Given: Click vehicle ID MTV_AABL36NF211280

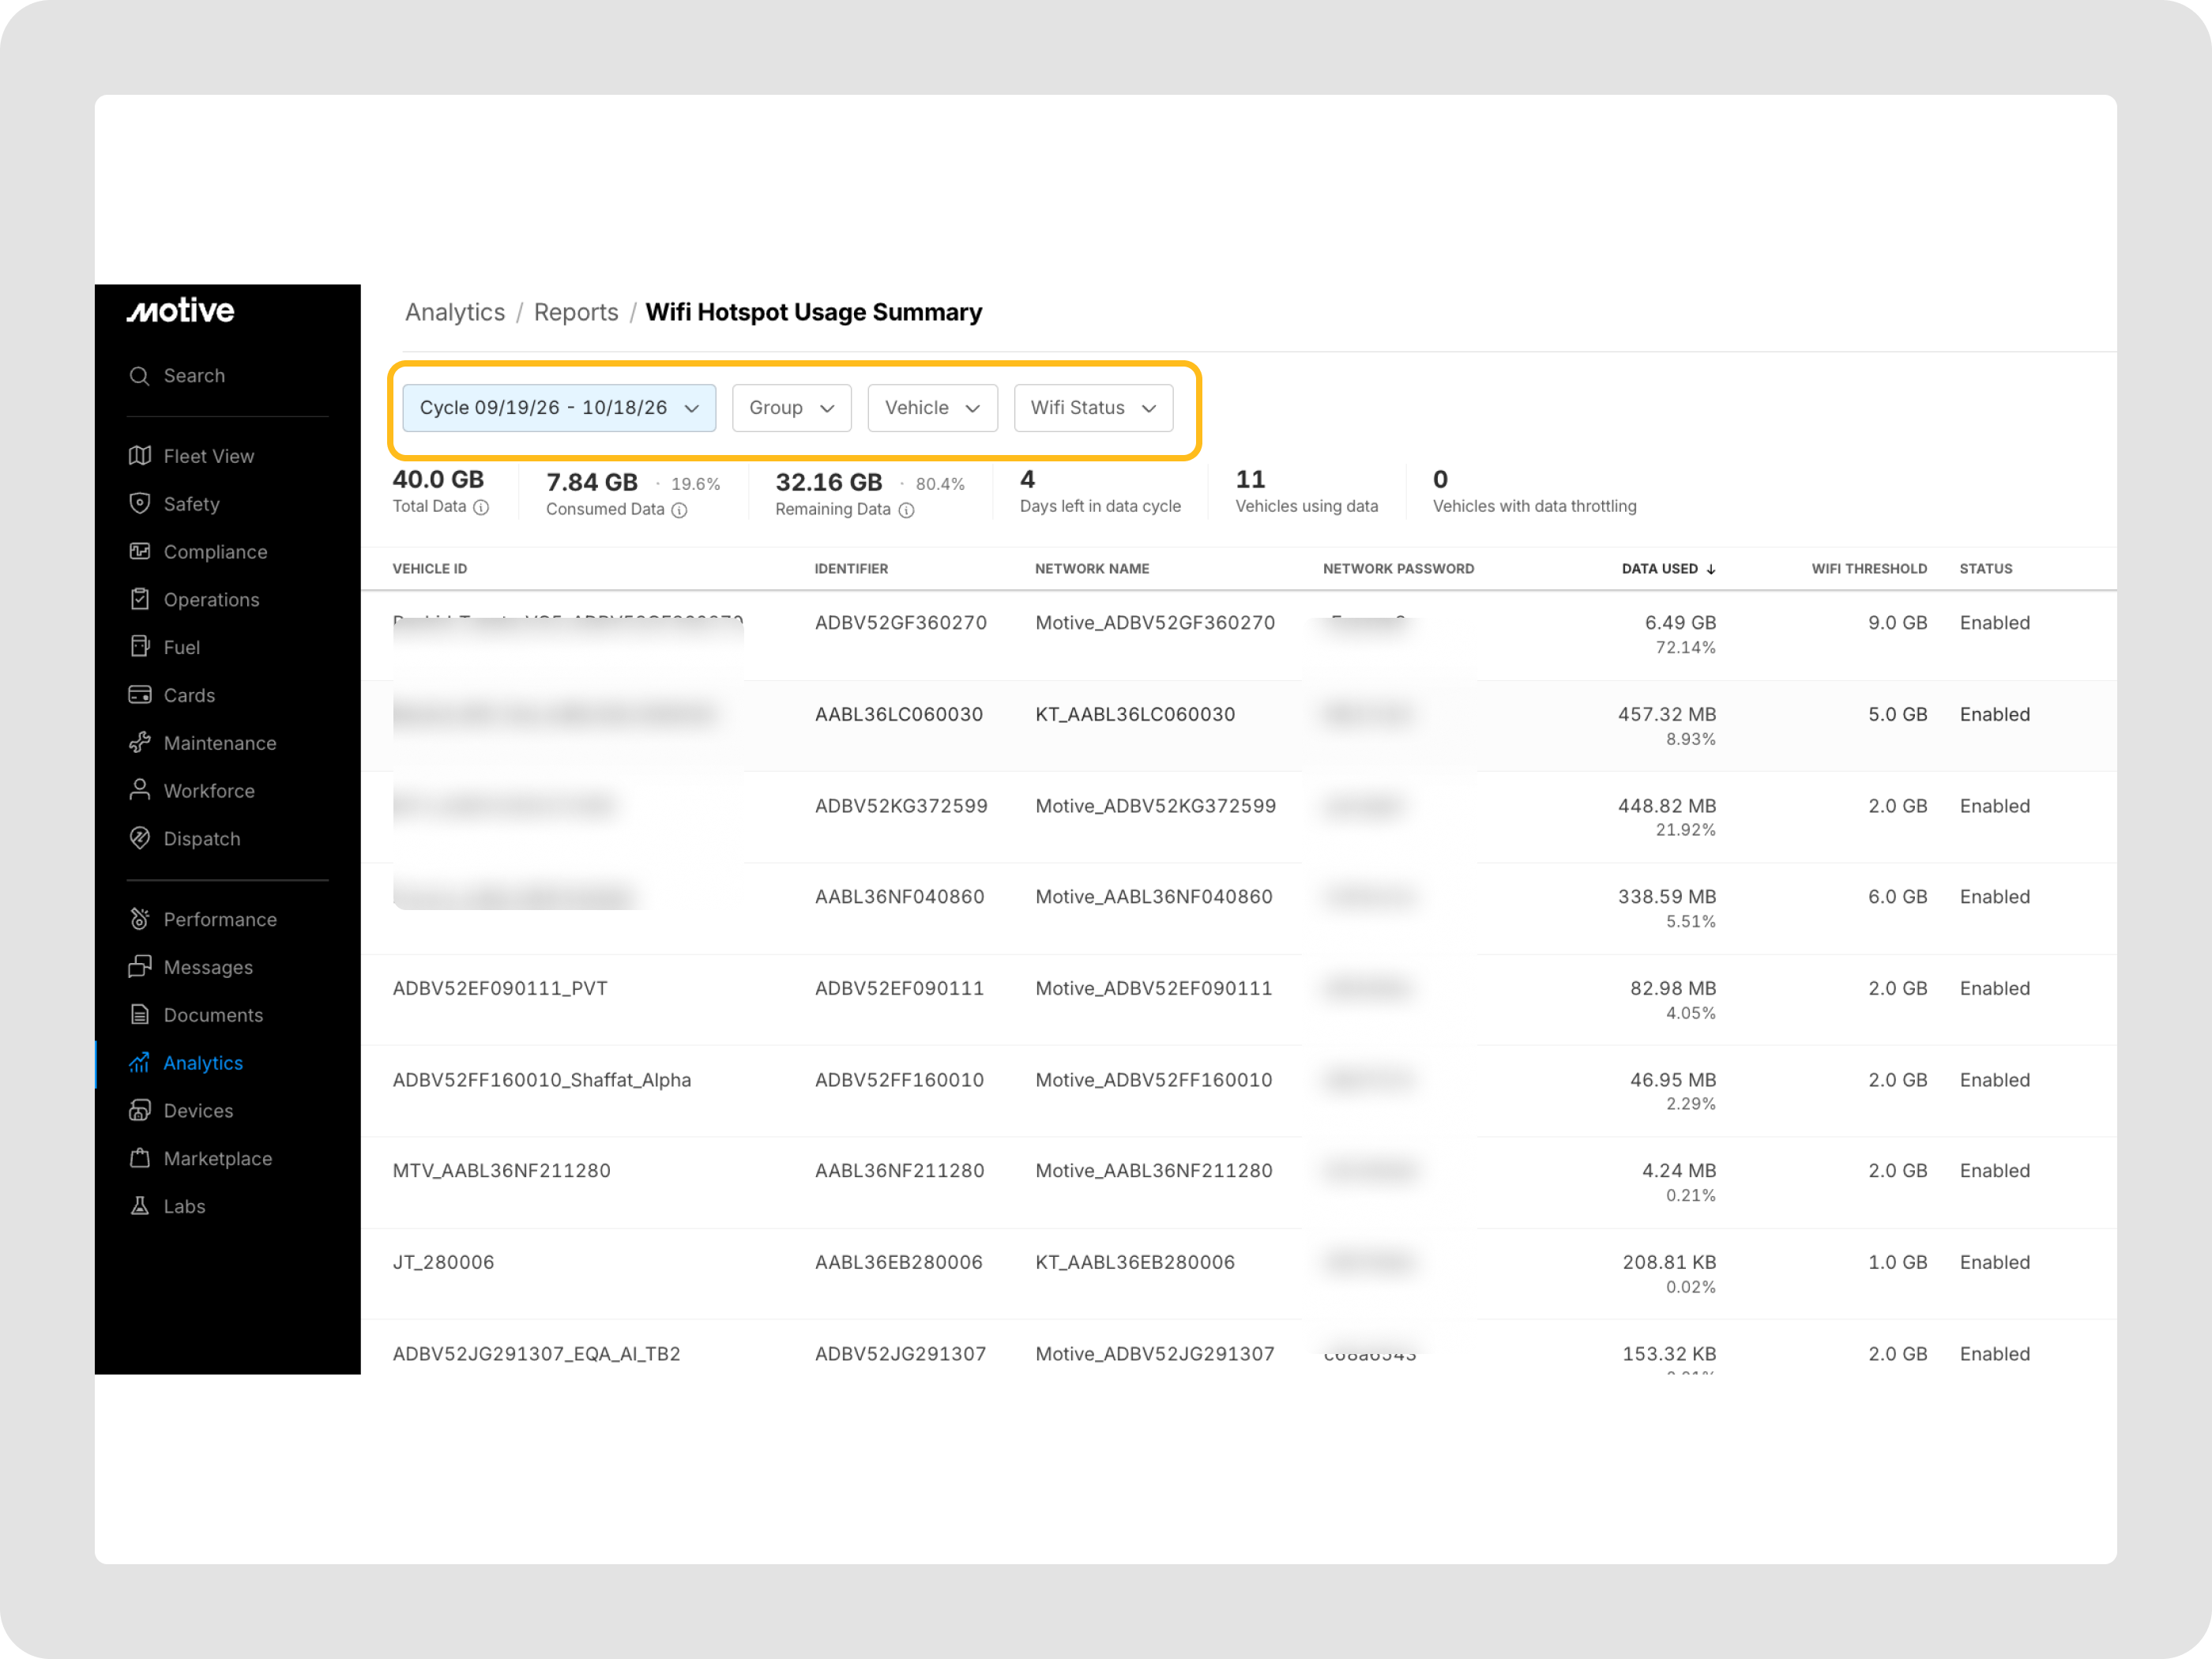Looking at the screenshot, I should 501,1171.
